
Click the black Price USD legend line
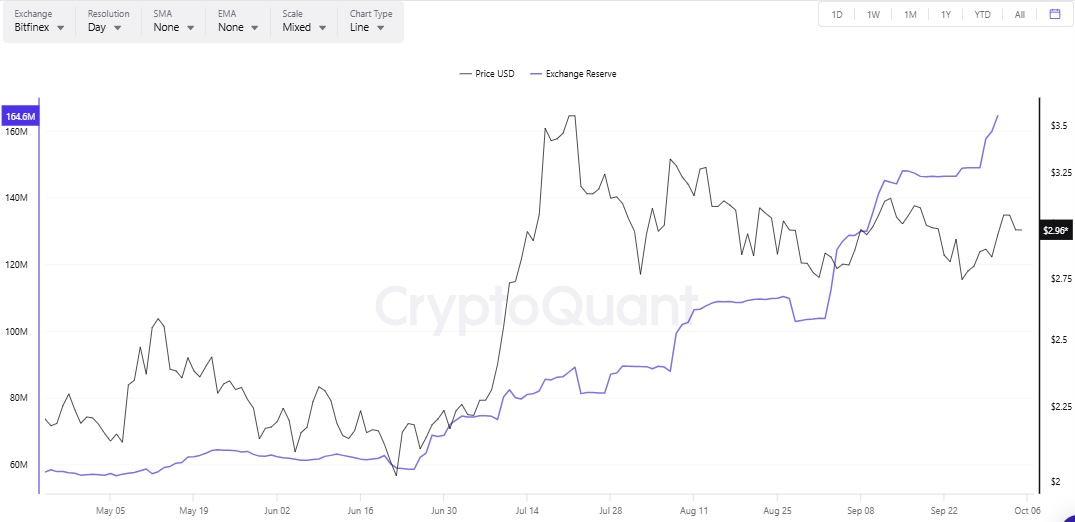465,74
